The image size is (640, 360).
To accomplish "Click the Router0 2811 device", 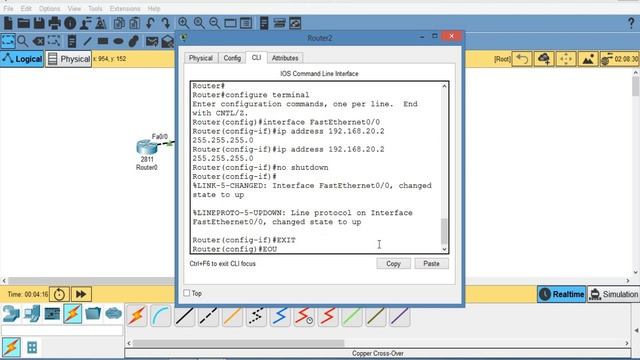I will click(147, 148).
